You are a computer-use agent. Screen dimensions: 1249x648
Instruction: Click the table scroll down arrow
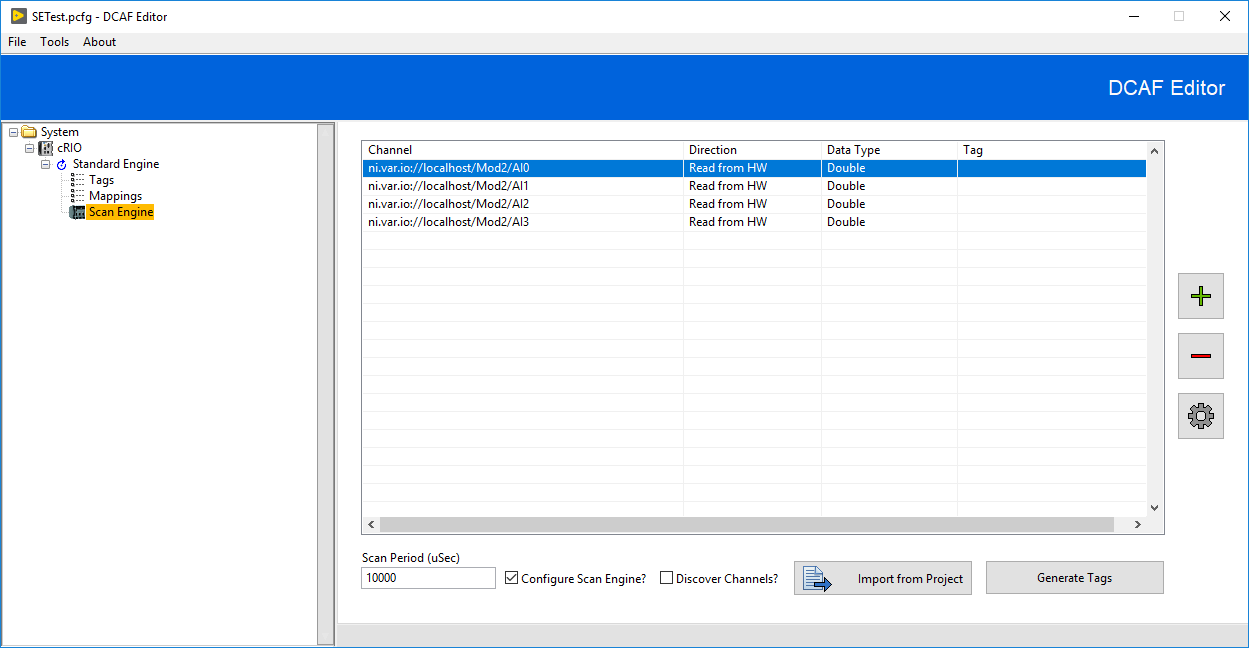point(1155,508)
